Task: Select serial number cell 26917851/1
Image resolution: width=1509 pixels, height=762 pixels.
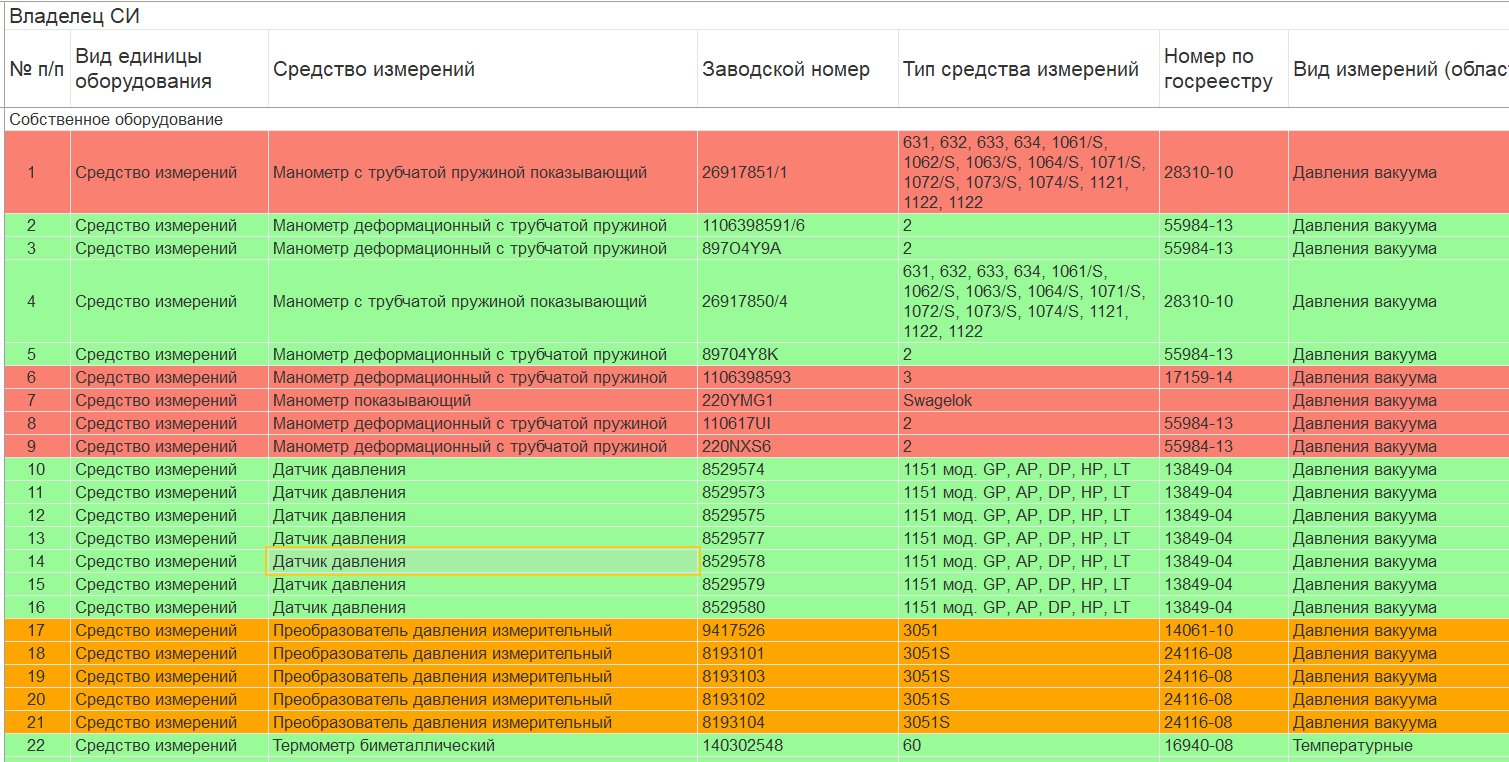Action: 745,172
